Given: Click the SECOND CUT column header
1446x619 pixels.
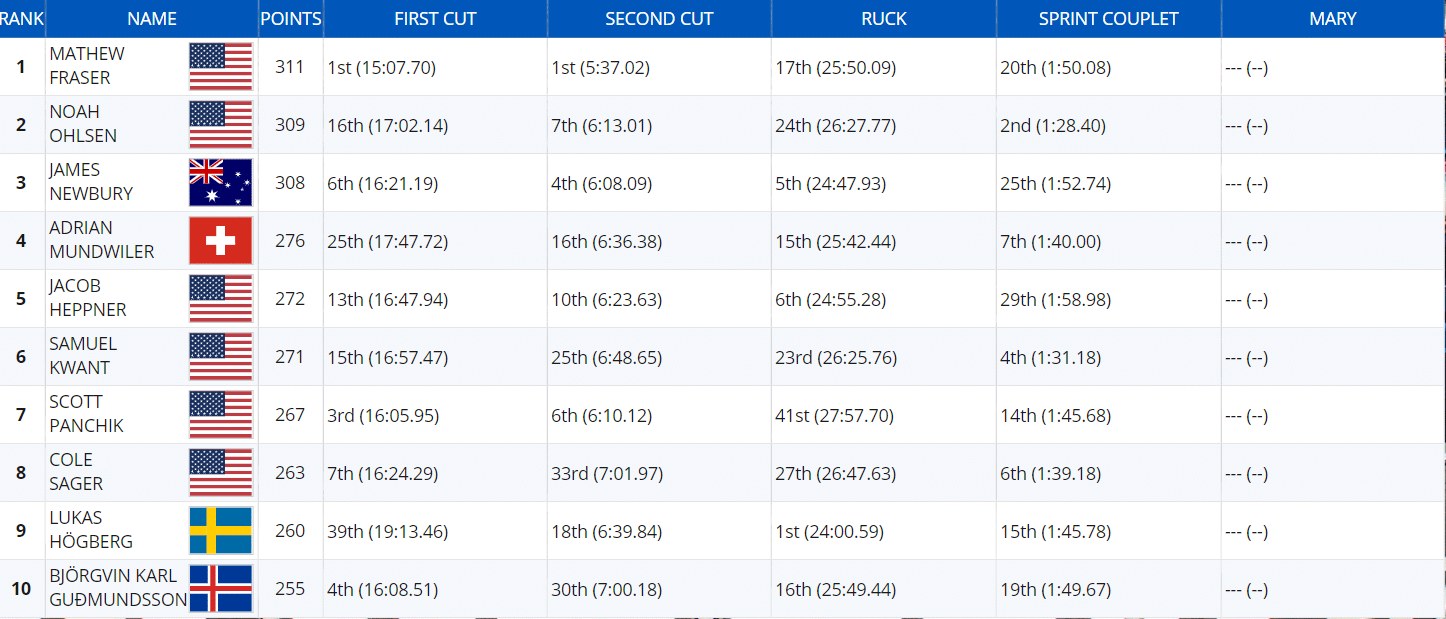Looking at the screenshot, I should 659,19.
